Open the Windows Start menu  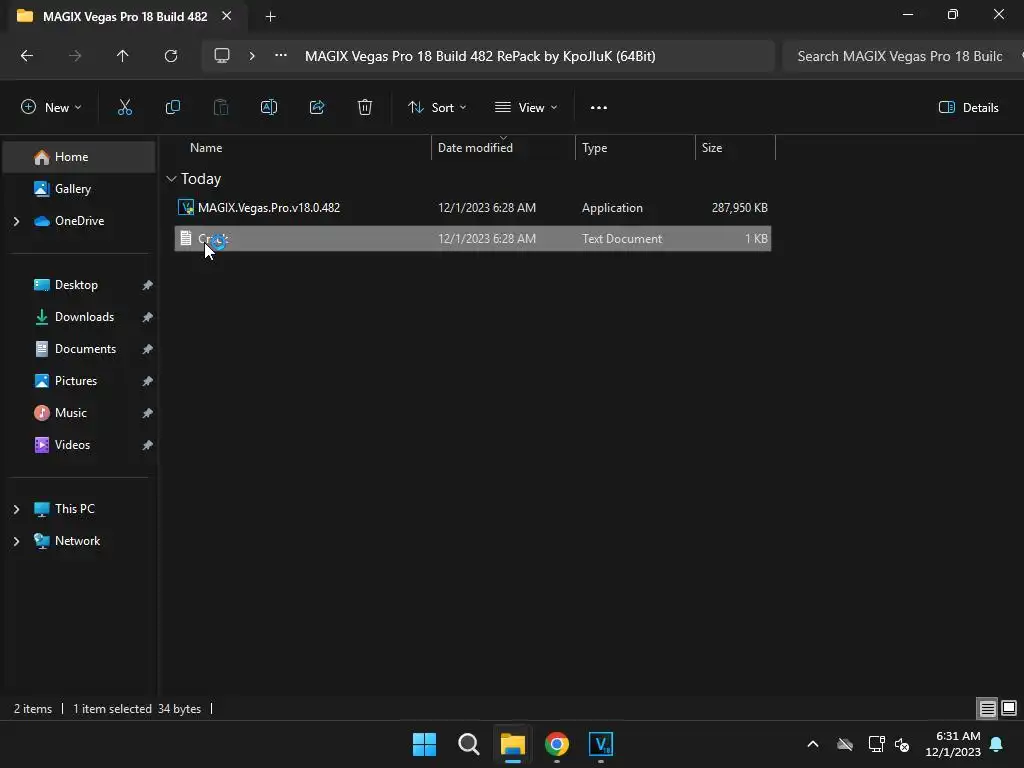(424, 744)
